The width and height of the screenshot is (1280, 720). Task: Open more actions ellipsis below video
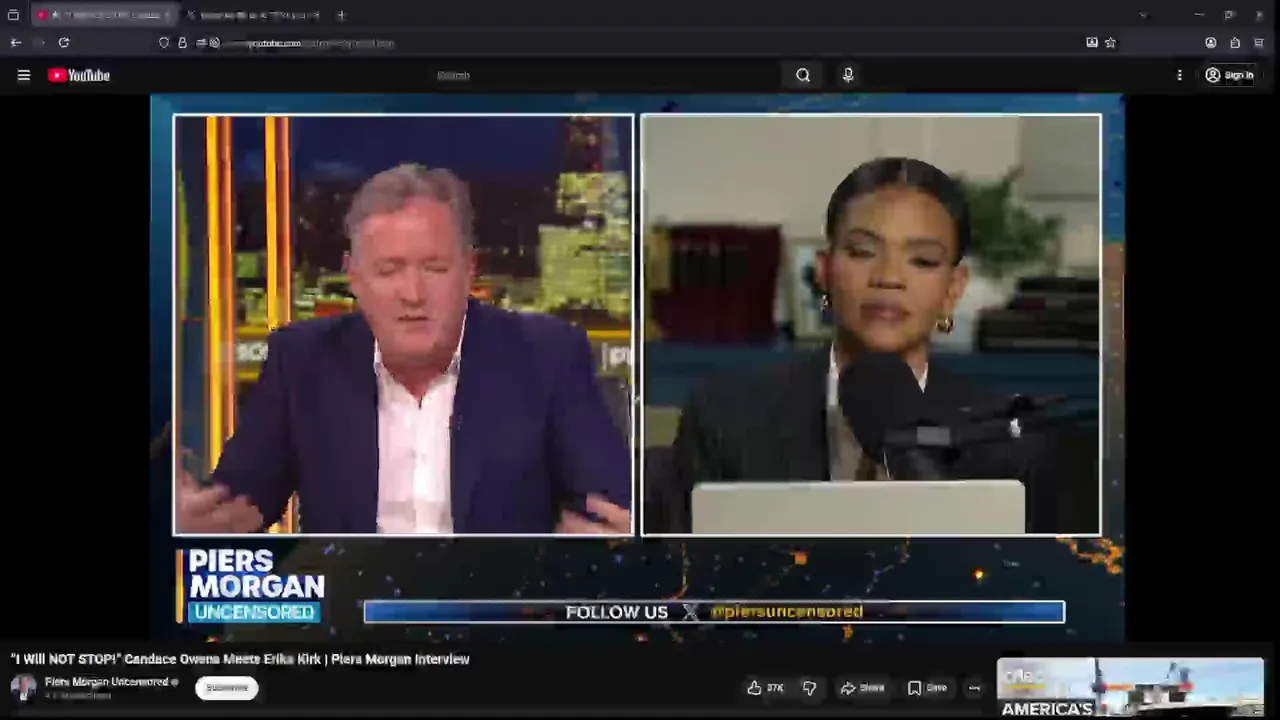974,688
